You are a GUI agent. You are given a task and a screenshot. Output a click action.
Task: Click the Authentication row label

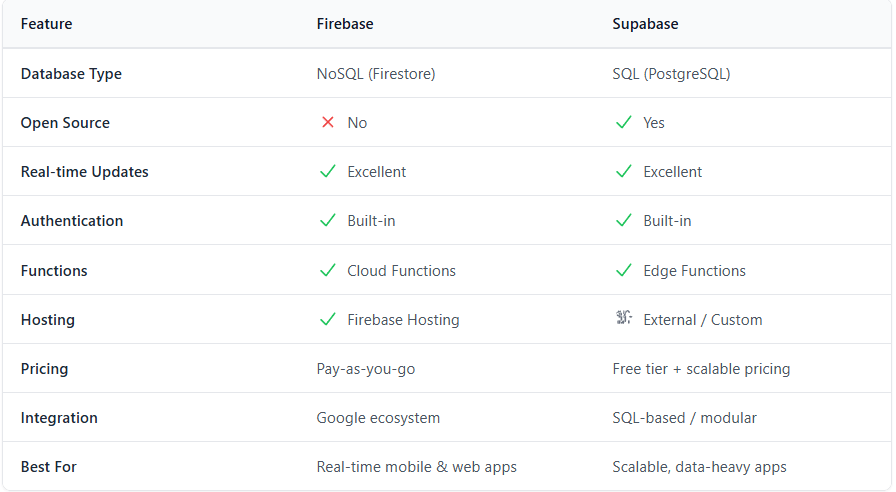(x=71, y=221)
